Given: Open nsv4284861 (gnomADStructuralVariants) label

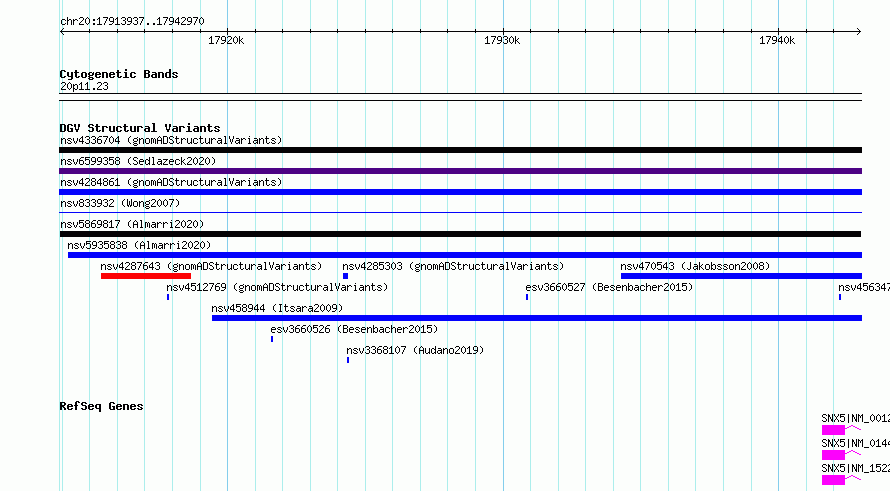Looking at the screenshot, I should pos(171,182).
